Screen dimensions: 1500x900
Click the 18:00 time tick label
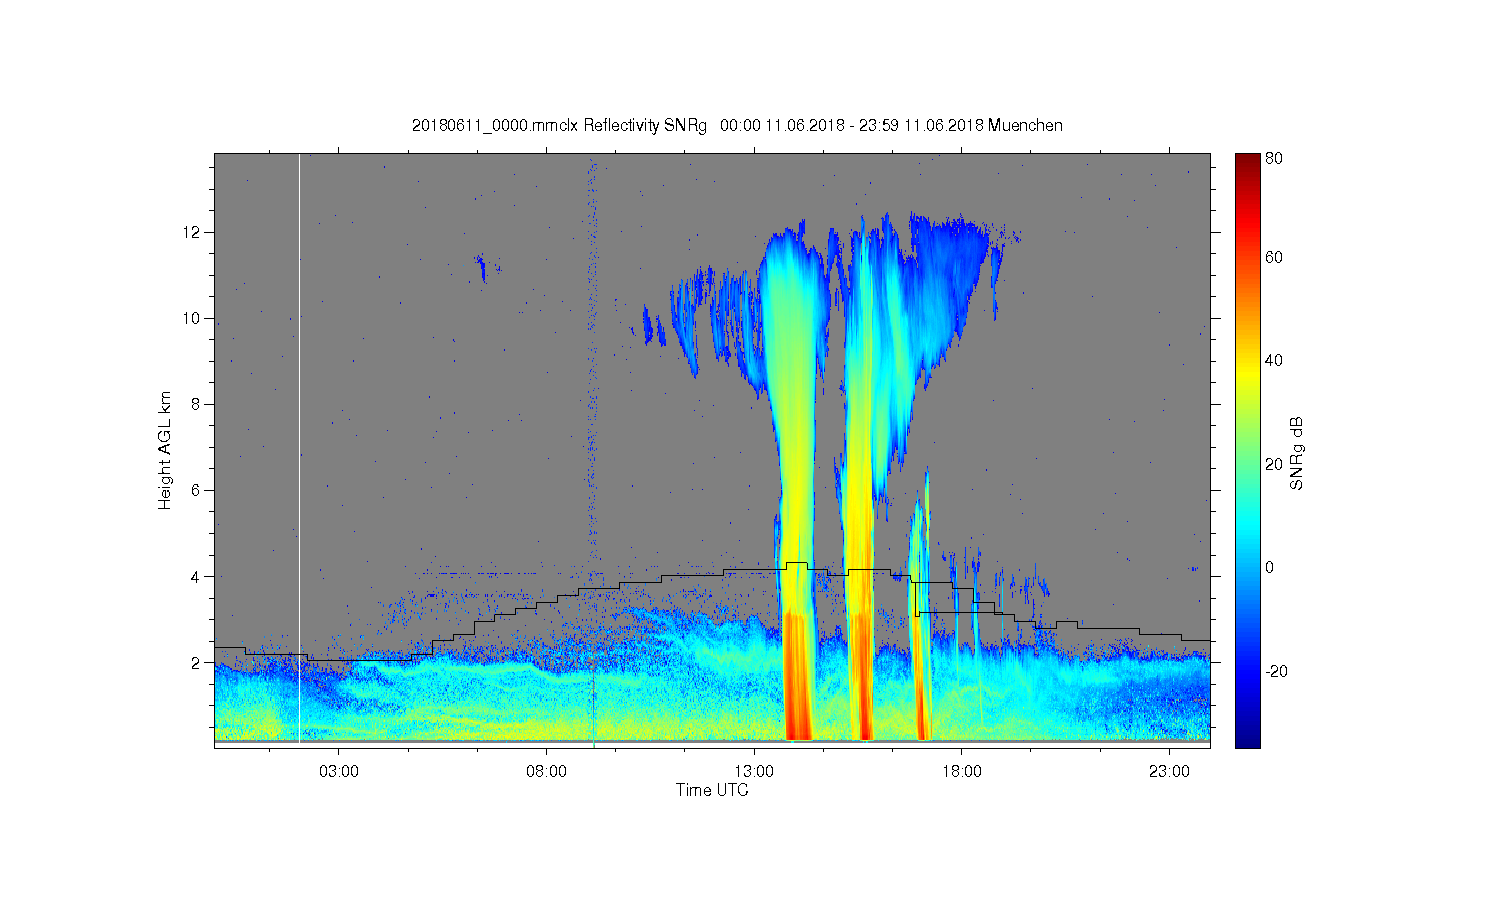961,772
